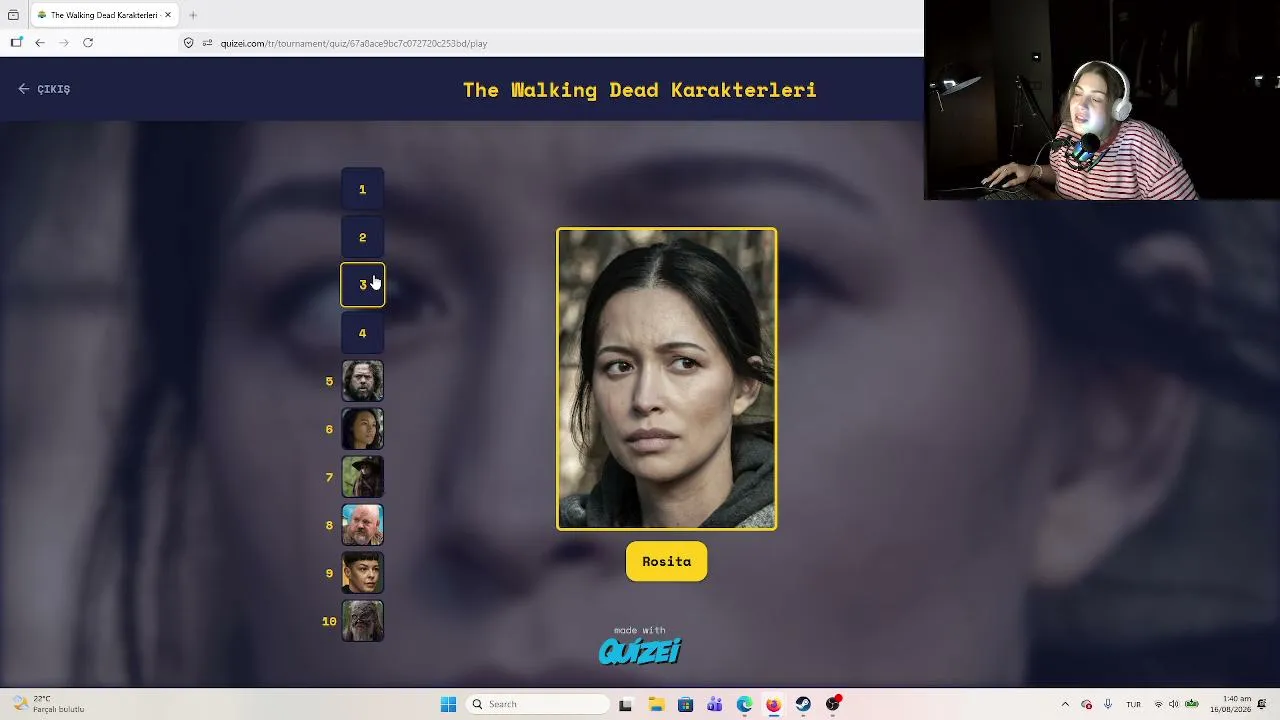Select the bearded man thumbnail in rank 5

363,381
